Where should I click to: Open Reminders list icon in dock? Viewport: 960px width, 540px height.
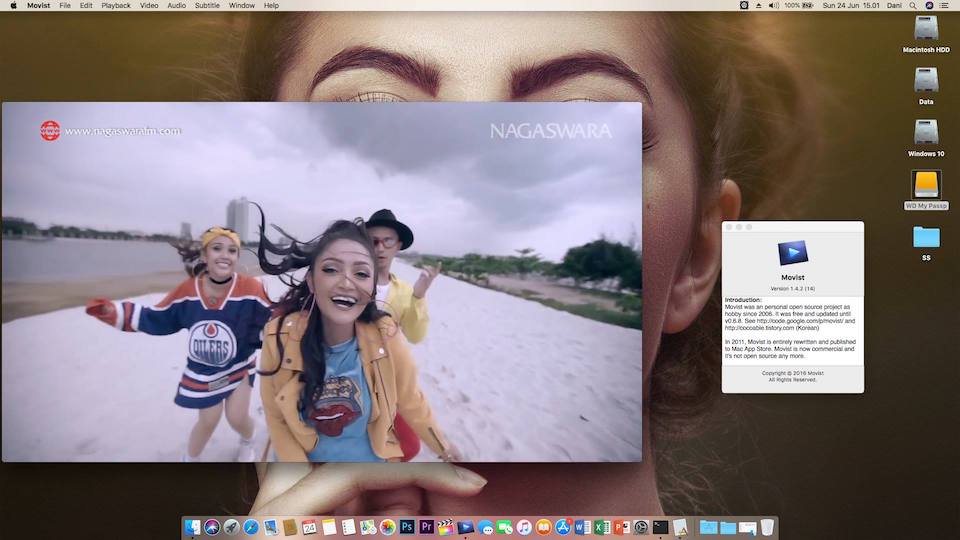pos(348,527)
